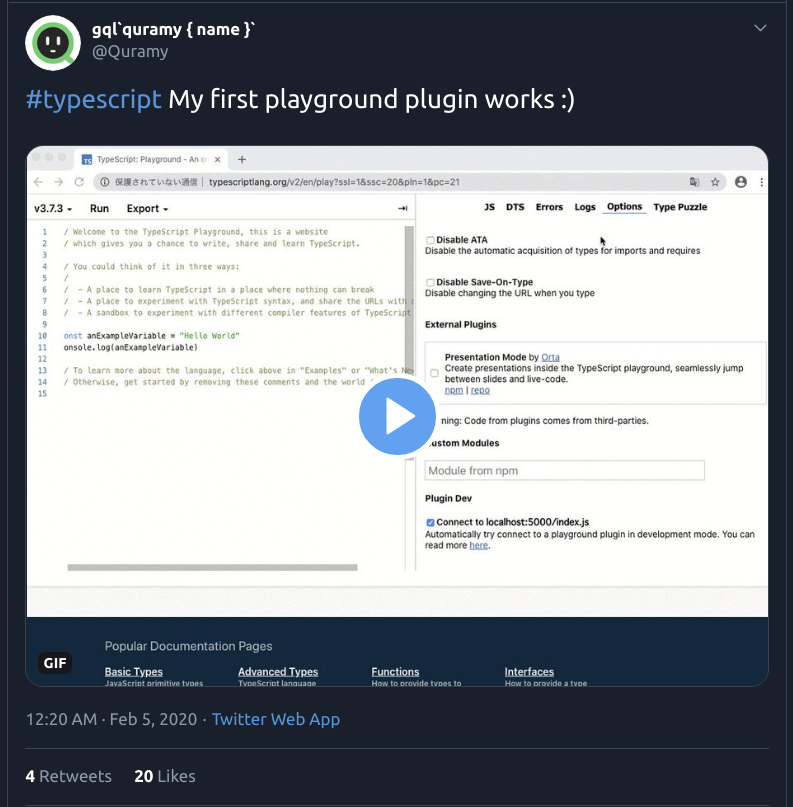The width and height of the screenshot is (793, 807).
Task: Open a new browser tab with plus icon
Action: coord(242,160)
